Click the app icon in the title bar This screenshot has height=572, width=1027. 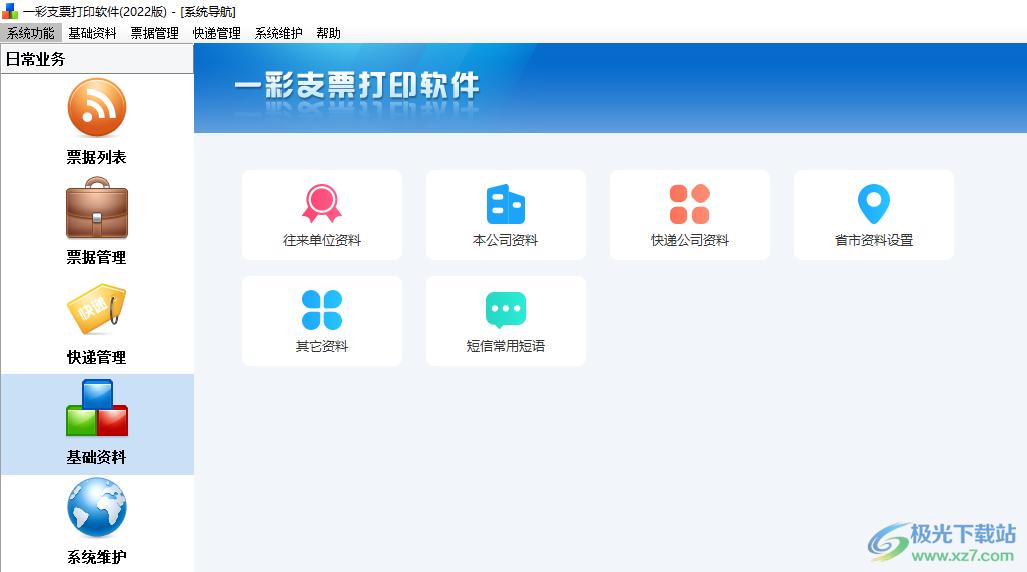pos(10,11)
